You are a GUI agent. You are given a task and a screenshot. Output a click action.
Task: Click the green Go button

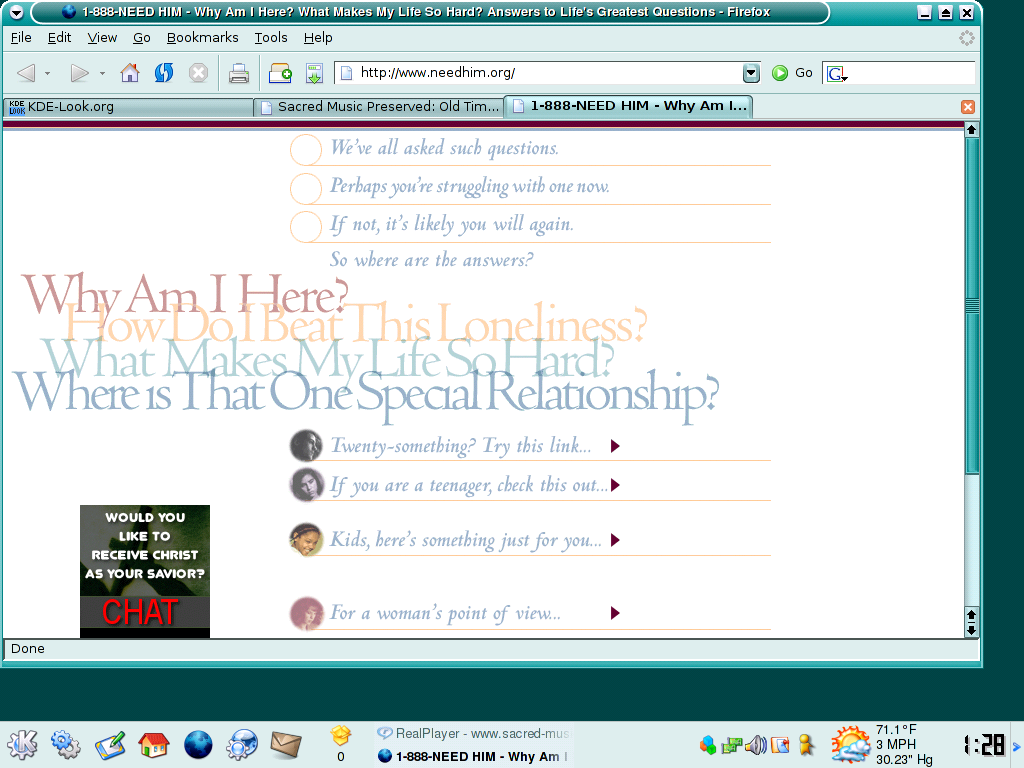[792, 73]
